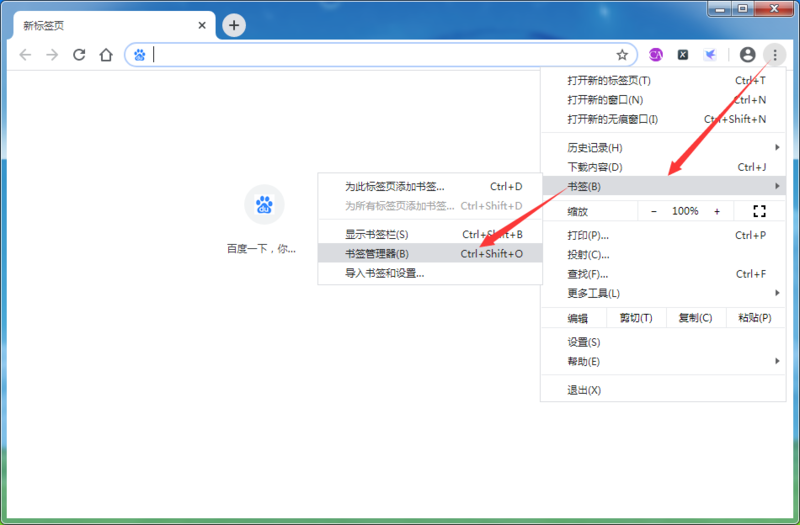Enter fullscreen mode from the zoom row
This screenshot has width=800, height=525.
click(759, 211)
